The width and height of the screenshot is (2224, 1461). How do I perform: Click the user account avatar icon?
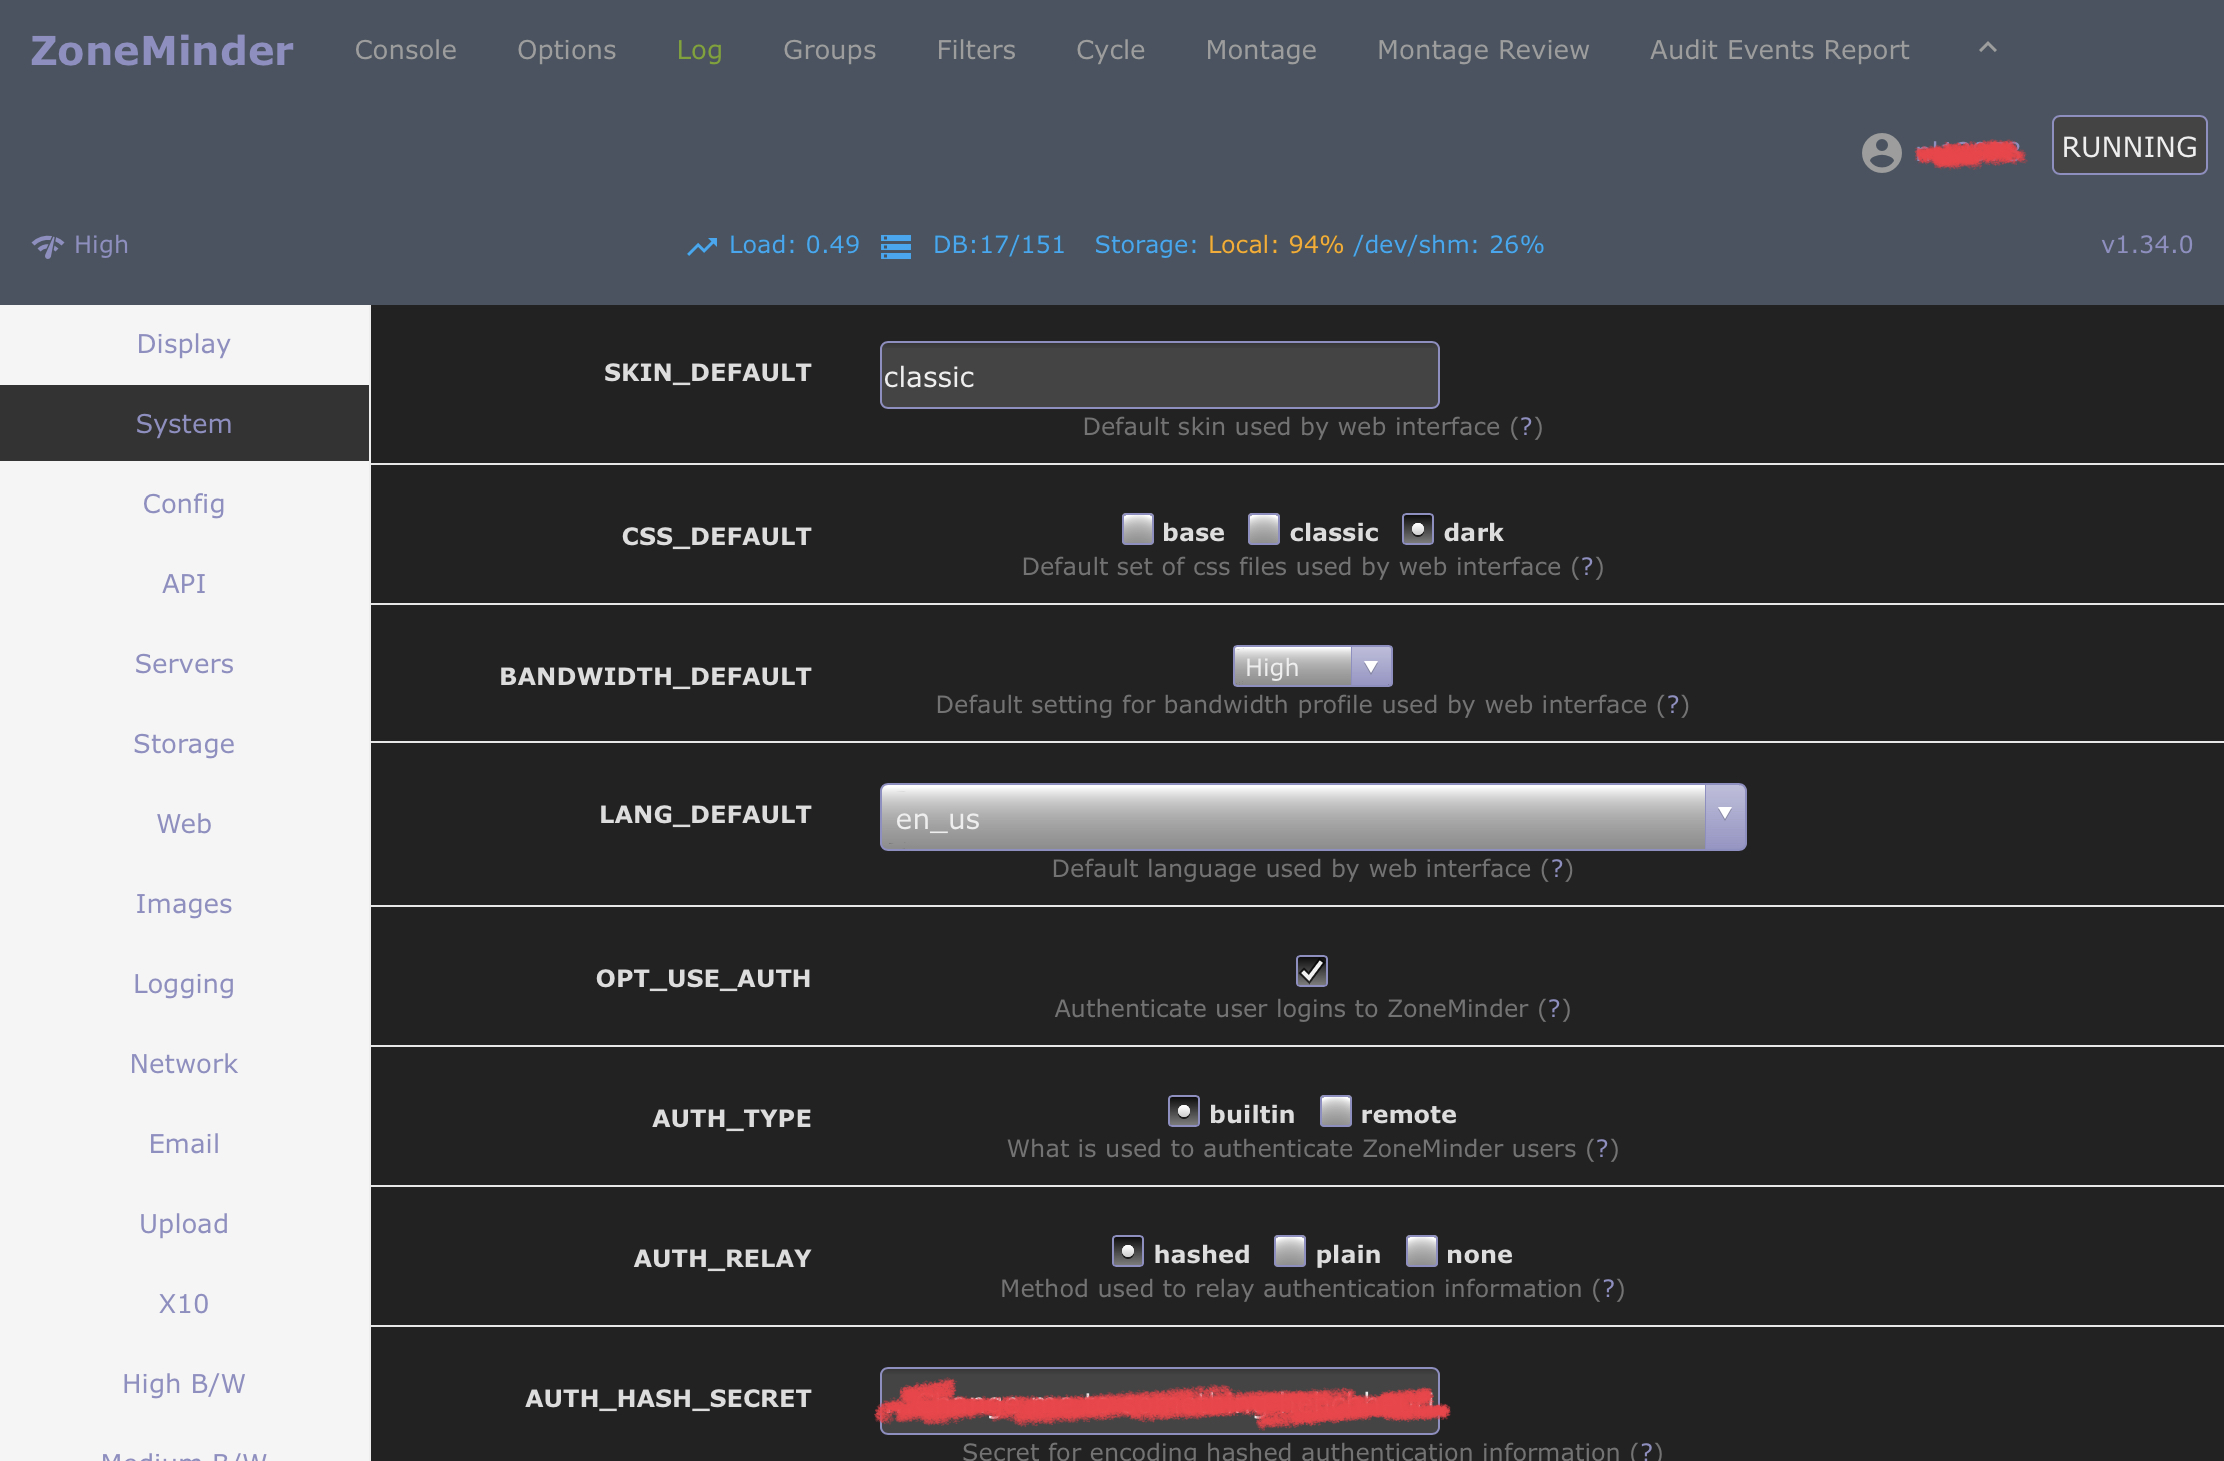(x=1881, y=152)
